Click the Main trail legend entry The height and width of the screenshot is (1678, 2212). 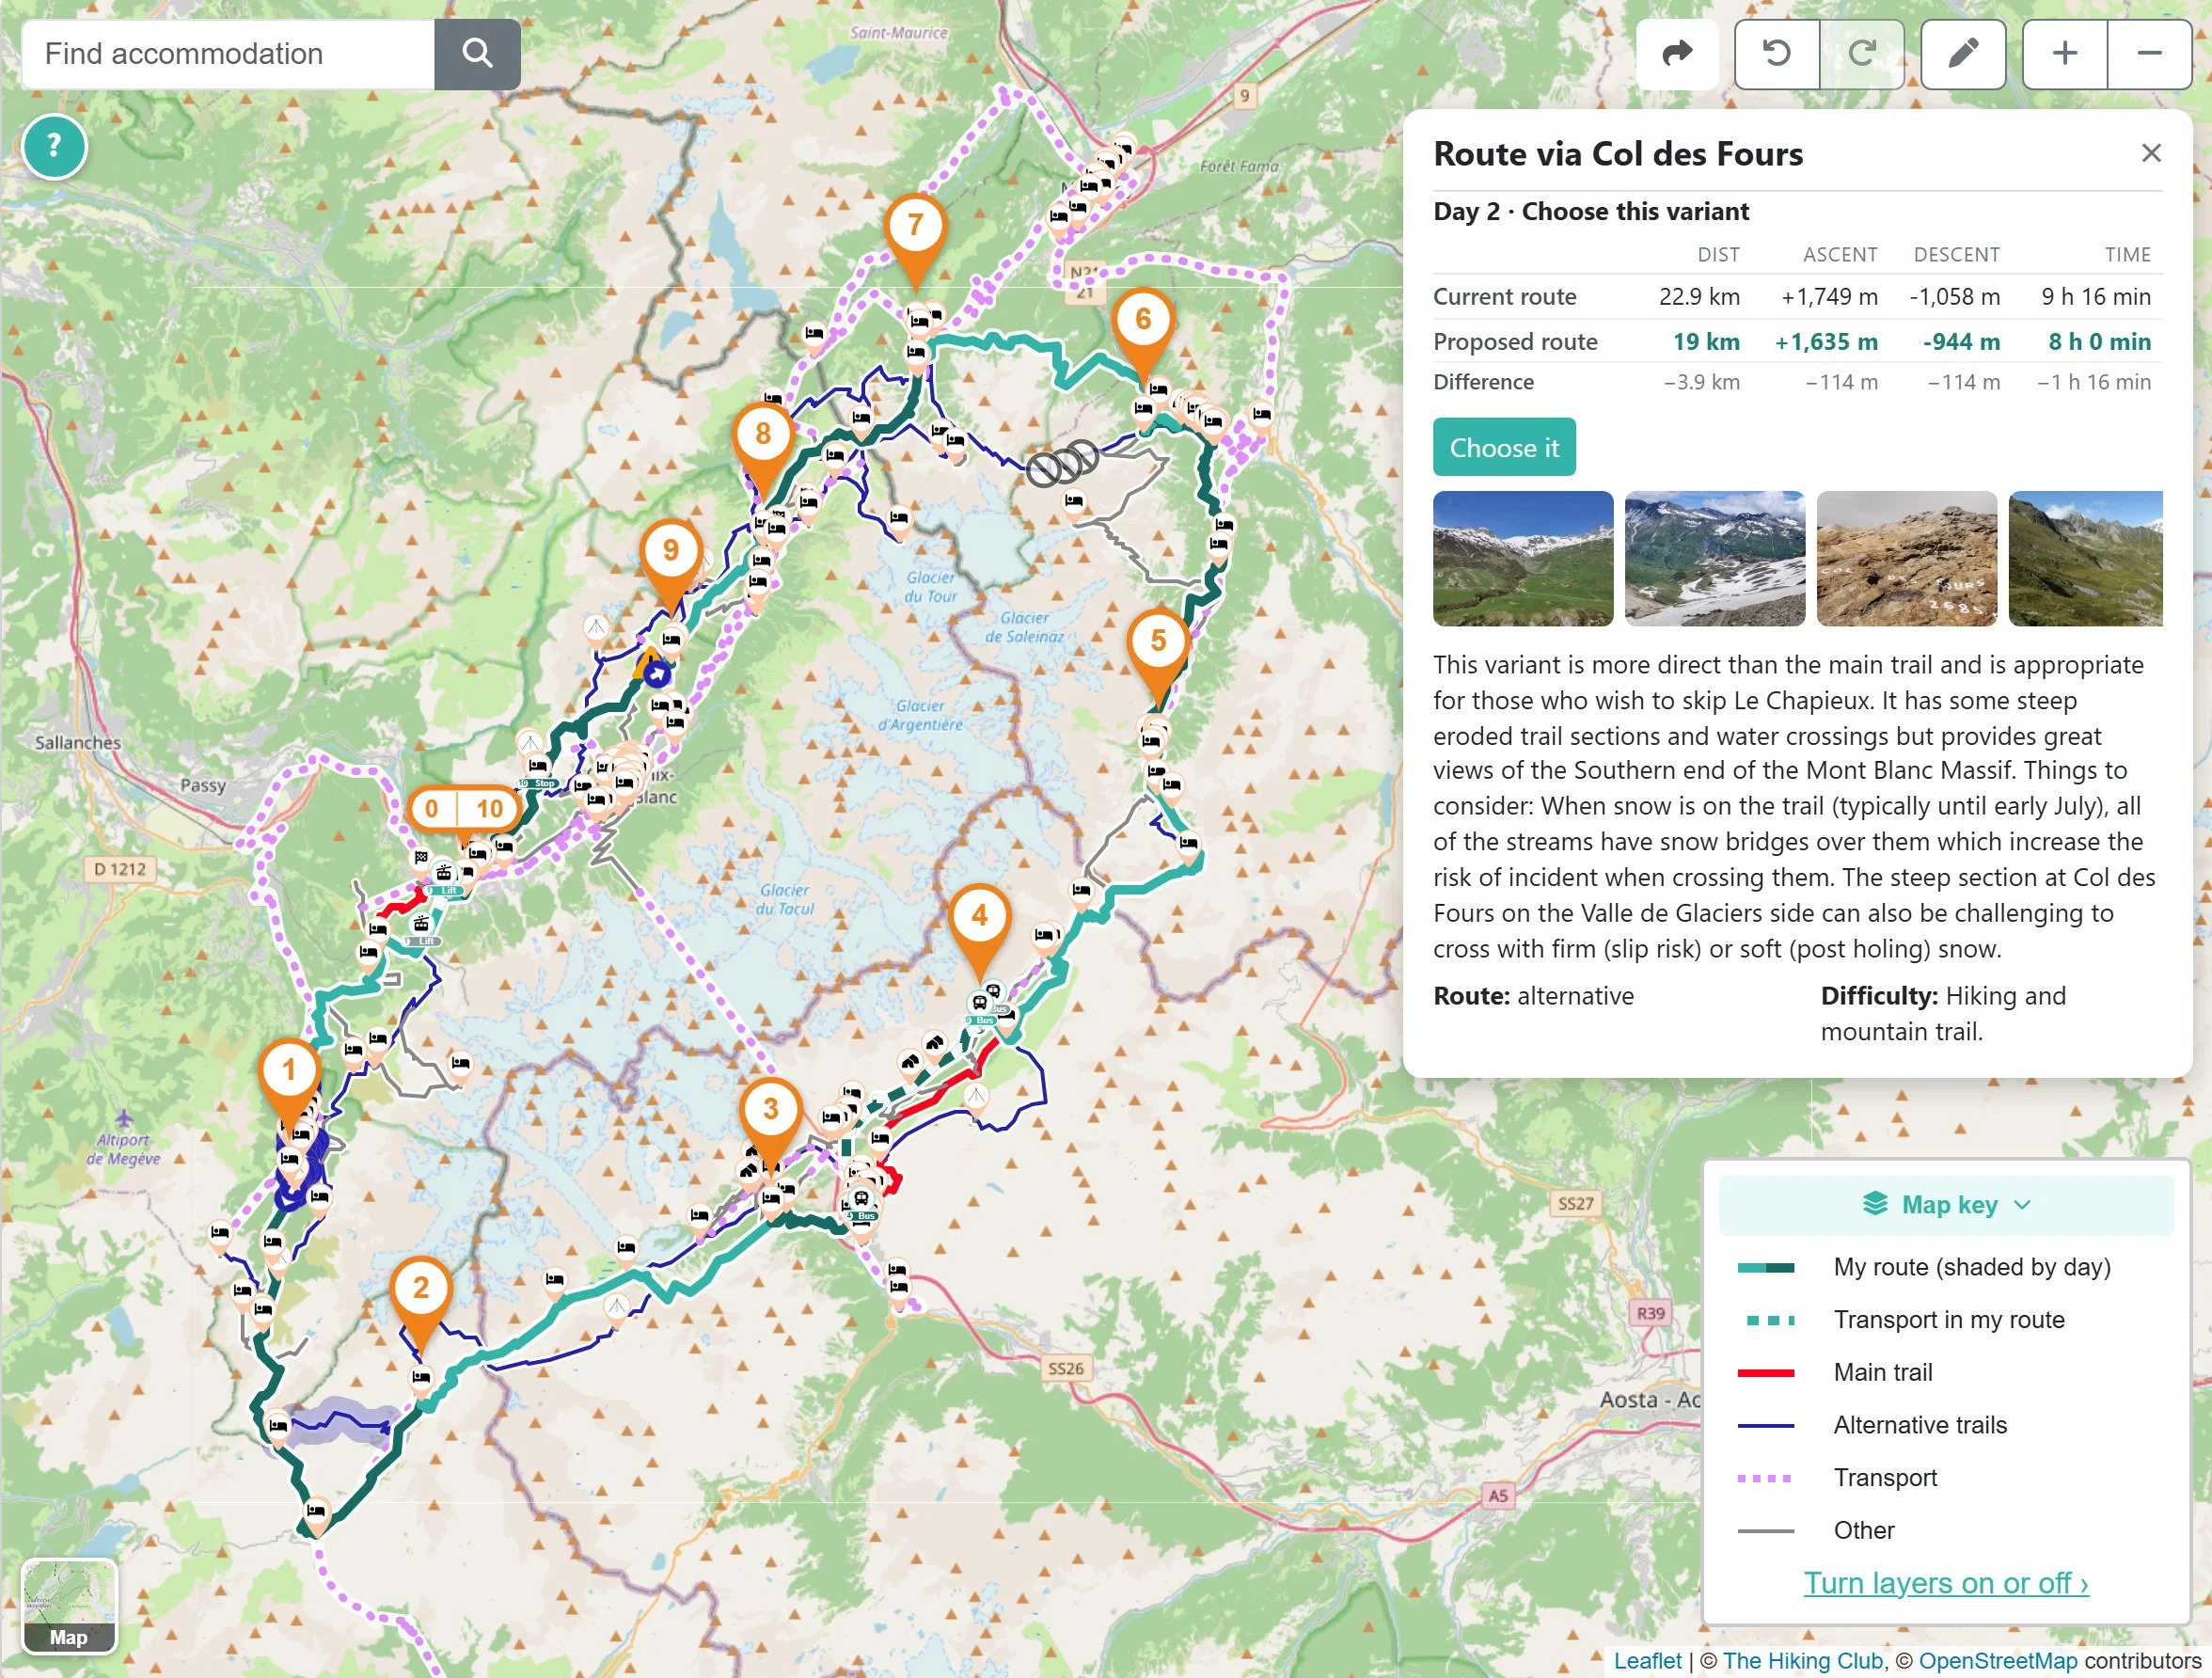click(1883, 1372)
